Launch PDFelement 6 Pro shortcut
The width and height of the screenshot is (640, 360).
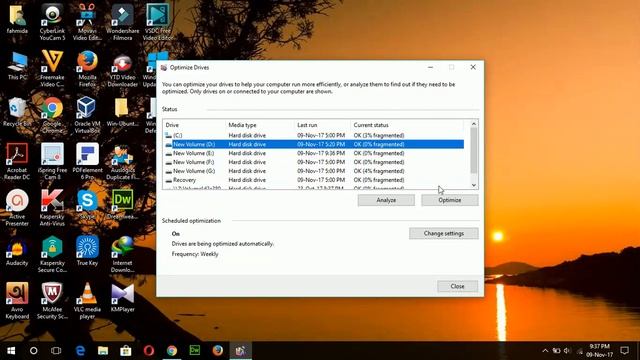point(87,162)
